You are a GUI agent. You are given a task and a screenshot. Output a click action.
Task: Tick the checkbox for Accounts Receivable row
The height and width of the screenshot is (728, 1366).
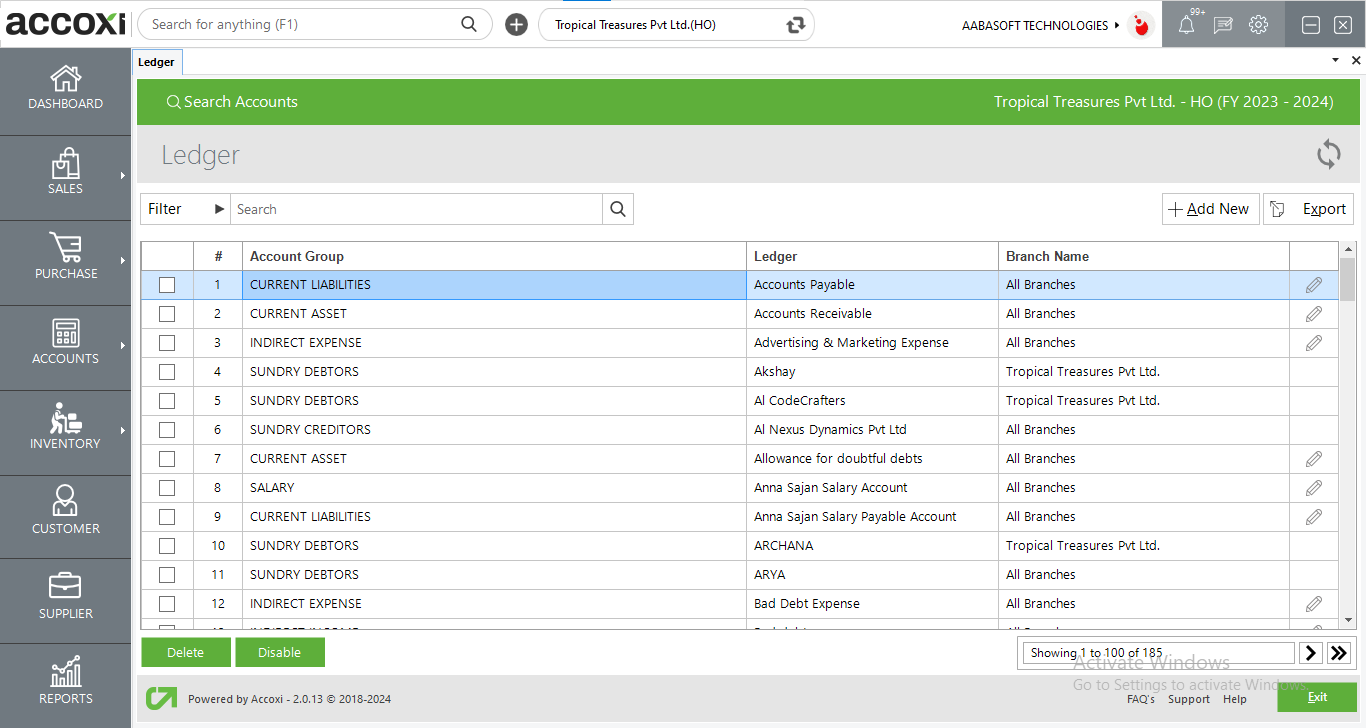pyautogui.click(x=167, y=314)
